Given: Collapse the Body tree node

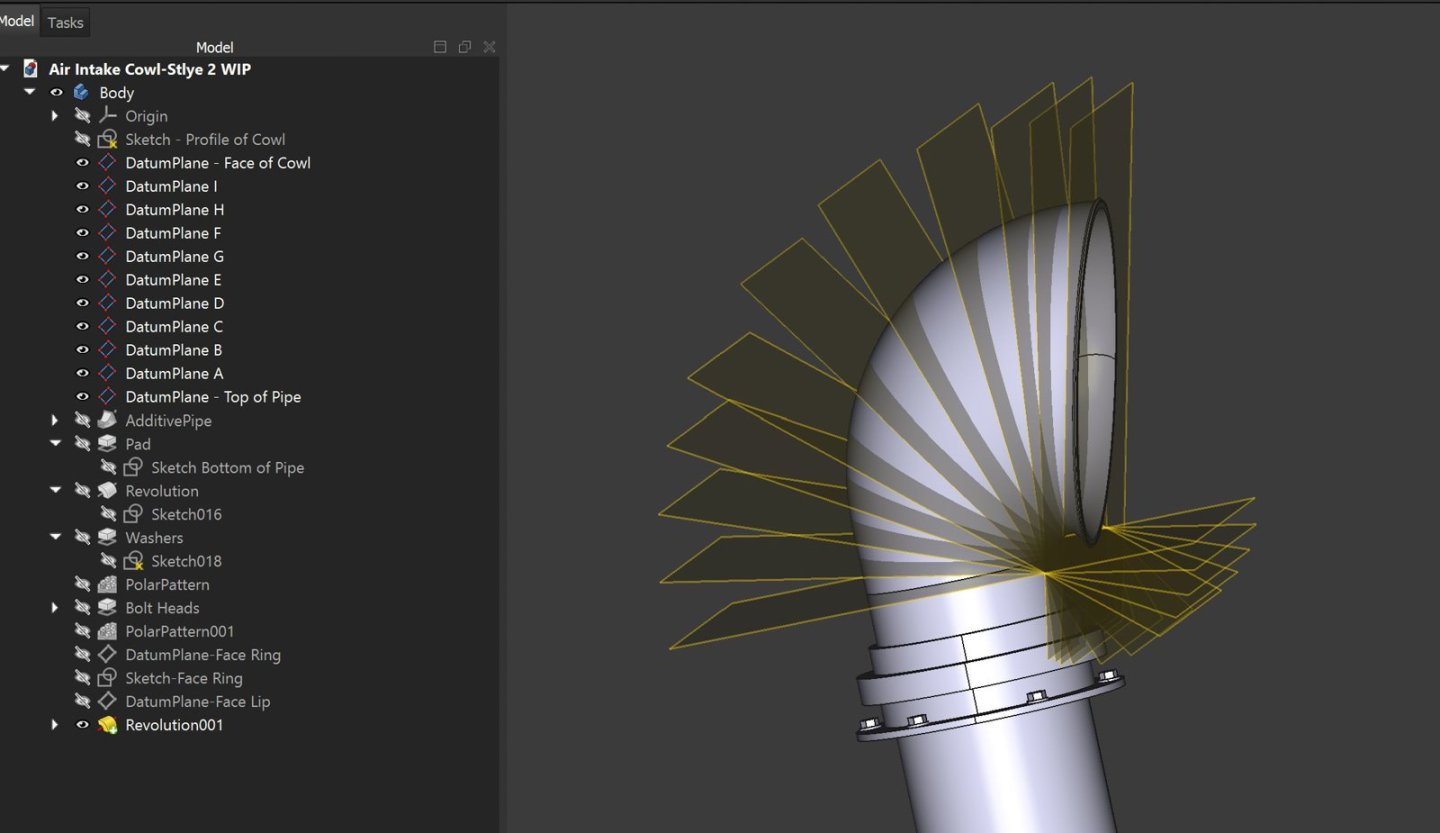Looking at the screenshot, I should pos(30,92).
